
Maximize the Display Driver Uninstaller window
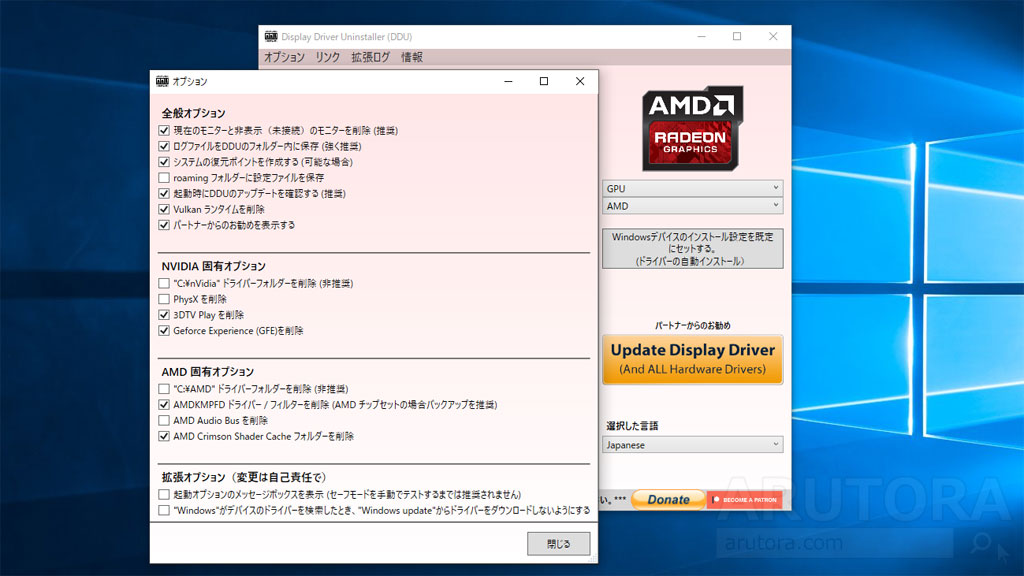pyautogui.click(x=737, y=37)
